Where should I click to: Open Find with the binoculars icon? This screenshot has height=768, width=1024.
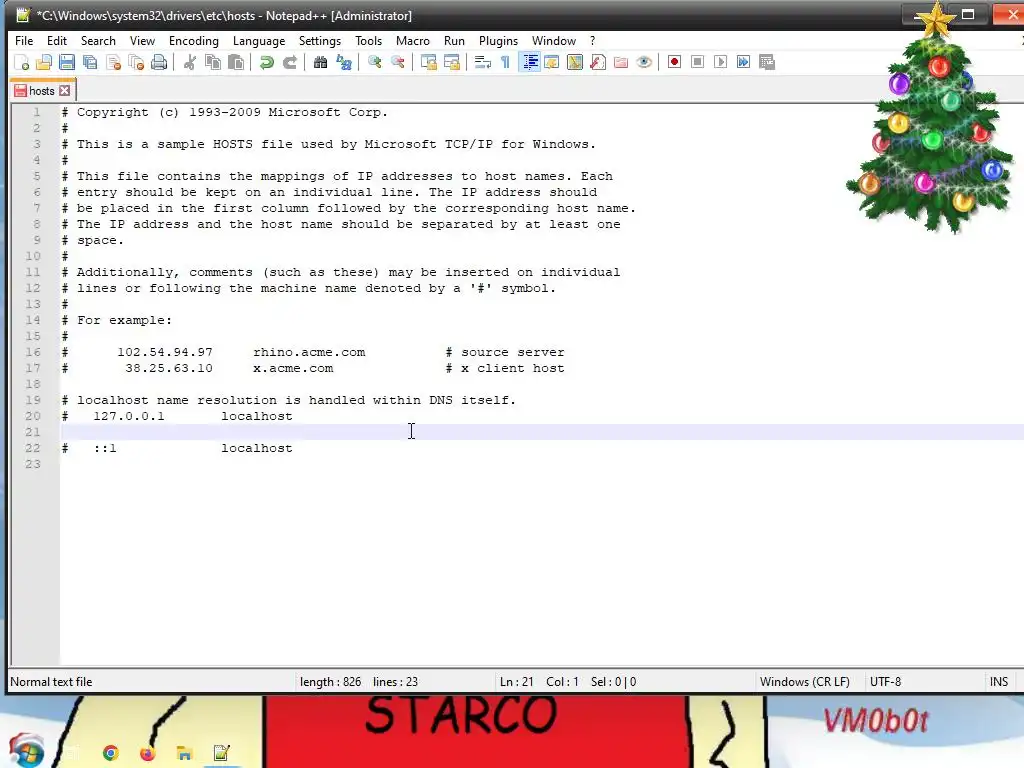pyautogui.click(x=320, y=62)
